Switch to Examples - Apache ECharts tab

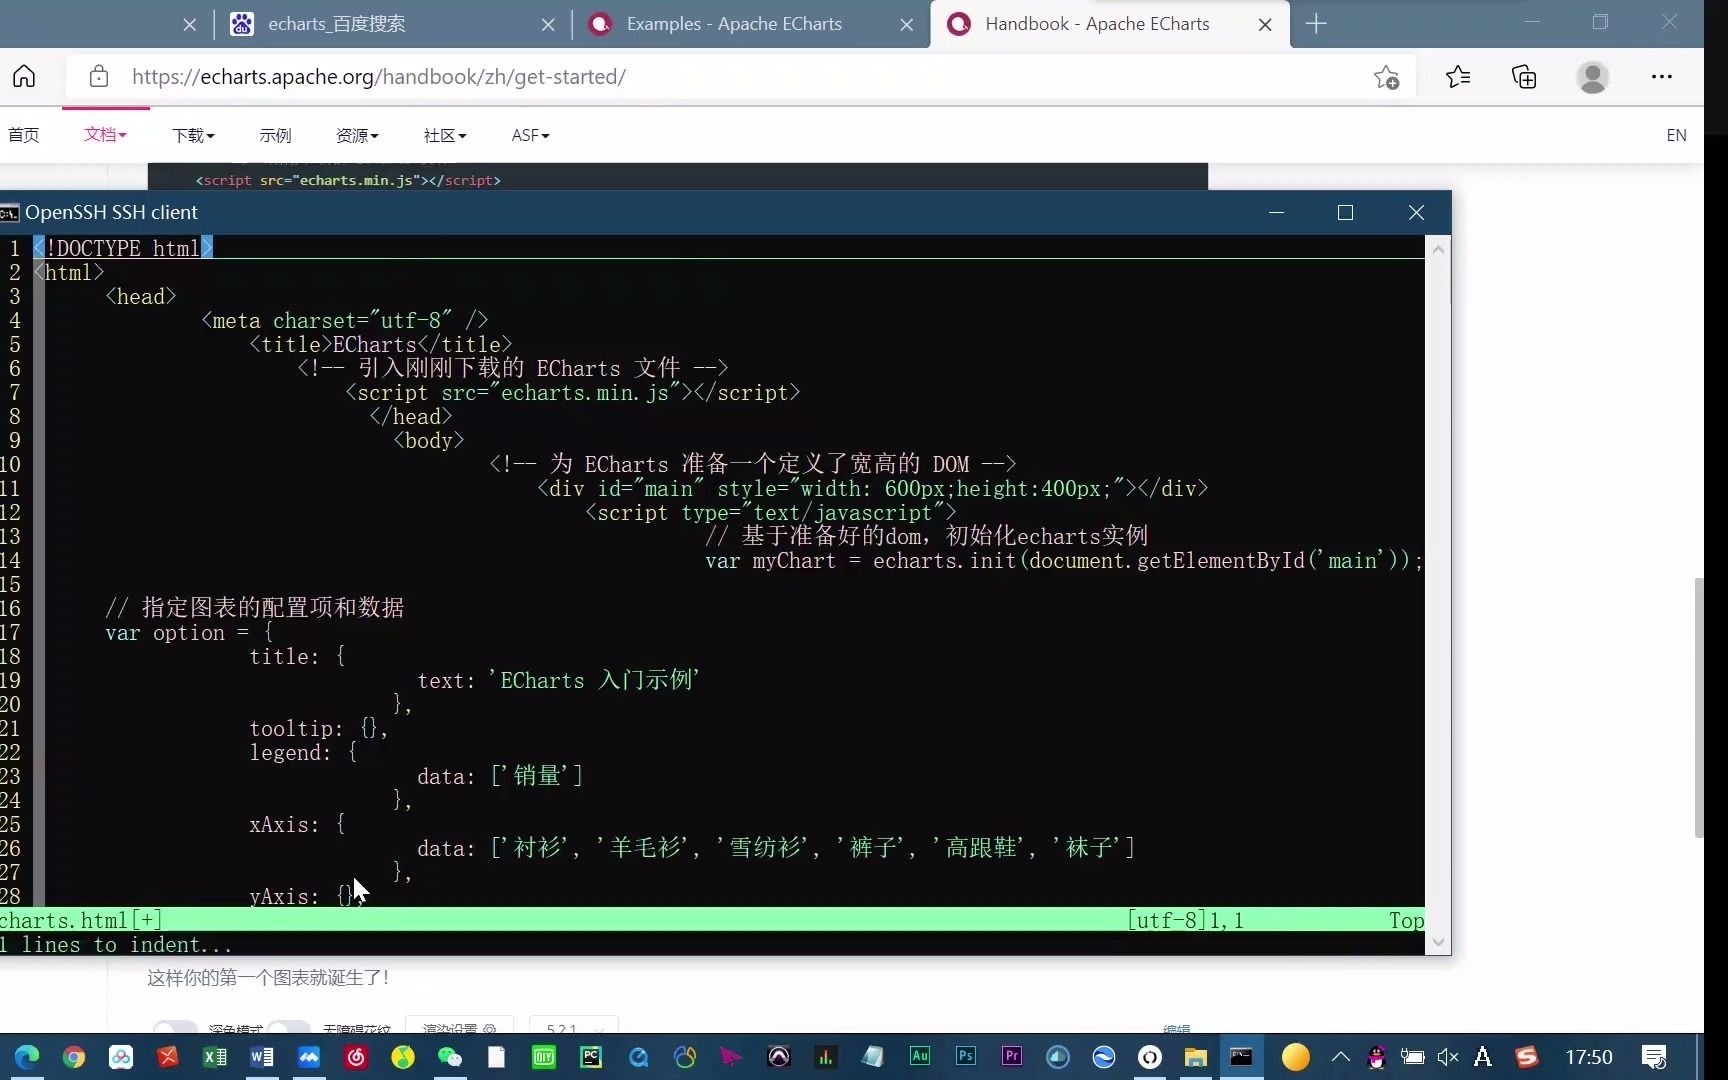coord(751,24)
